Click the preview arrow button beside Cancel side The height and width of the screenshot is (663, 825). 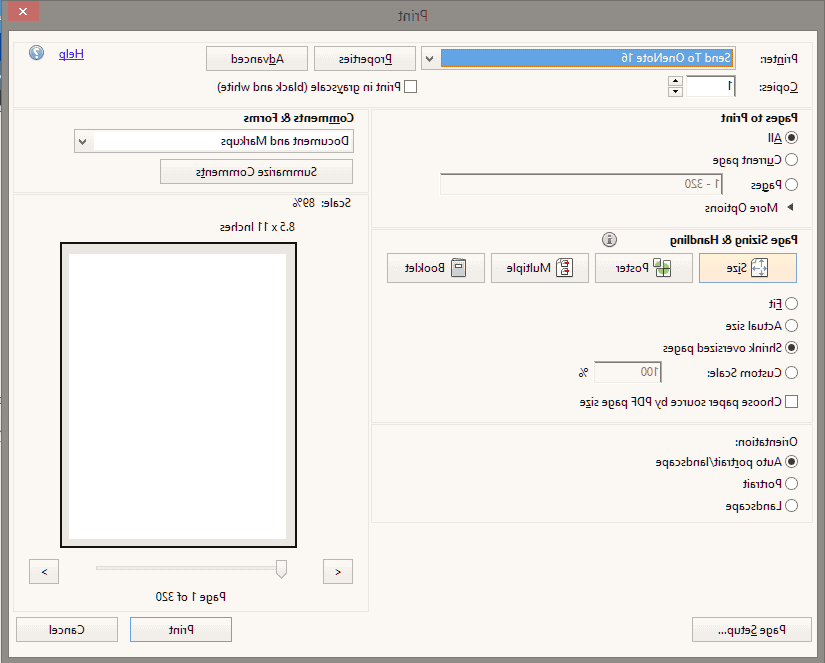pos(44,571)
